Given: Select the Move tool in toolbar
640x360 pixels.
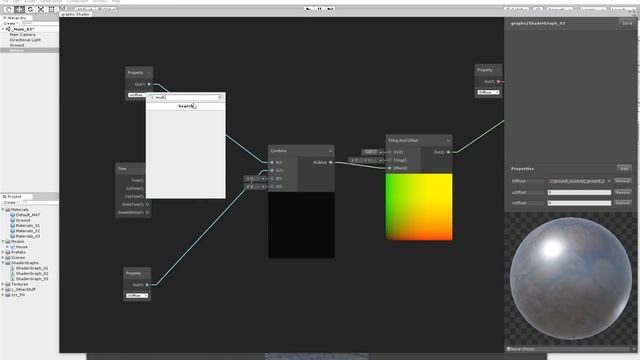Looking at the screenshot, I should click(19, 9).
